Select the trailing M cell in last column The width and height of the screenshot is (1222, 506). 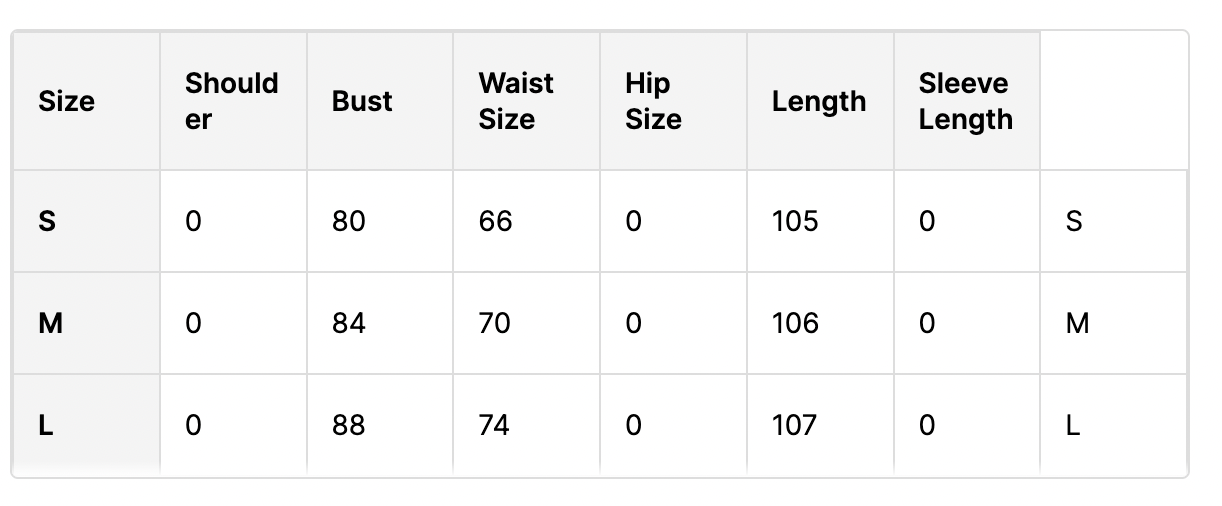point(1077,323)
